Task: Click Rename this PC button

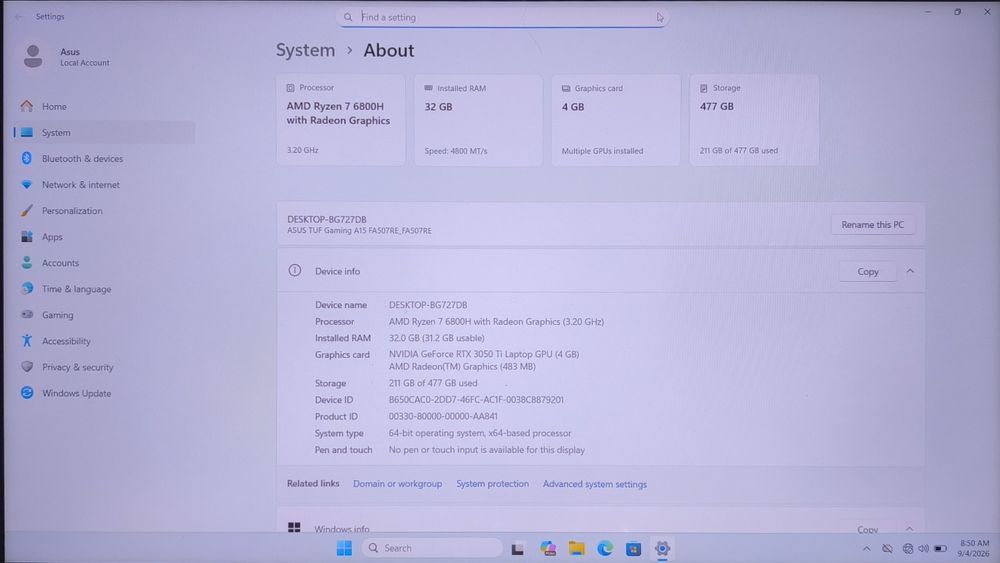Action: click(x=872, y=224)
